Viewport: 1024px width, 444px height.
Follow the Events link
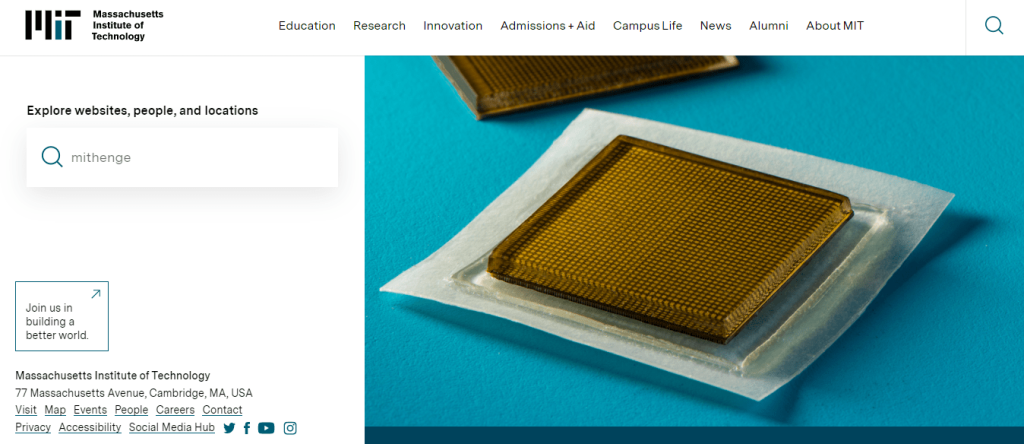(90, 410)
